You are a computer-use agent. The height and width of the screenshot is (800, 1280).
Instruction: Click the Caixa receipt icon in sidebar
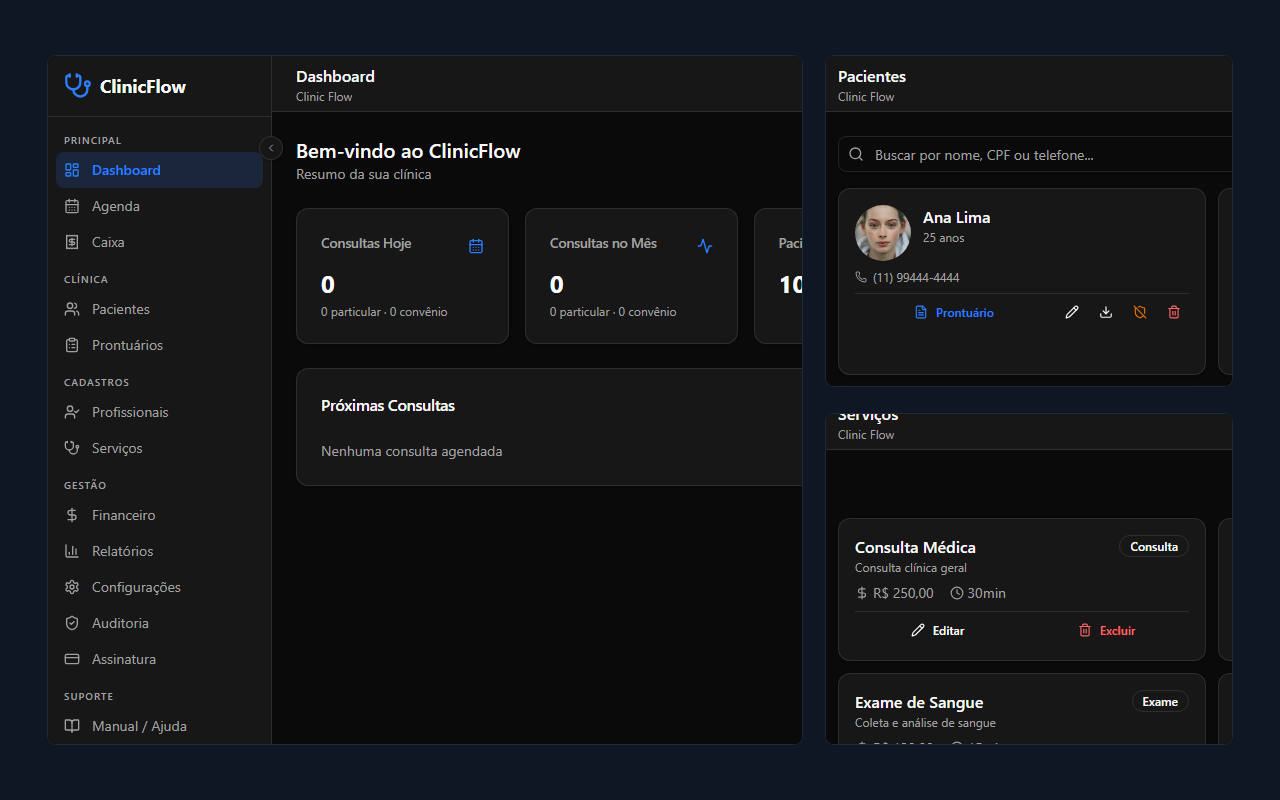point(72,242)
